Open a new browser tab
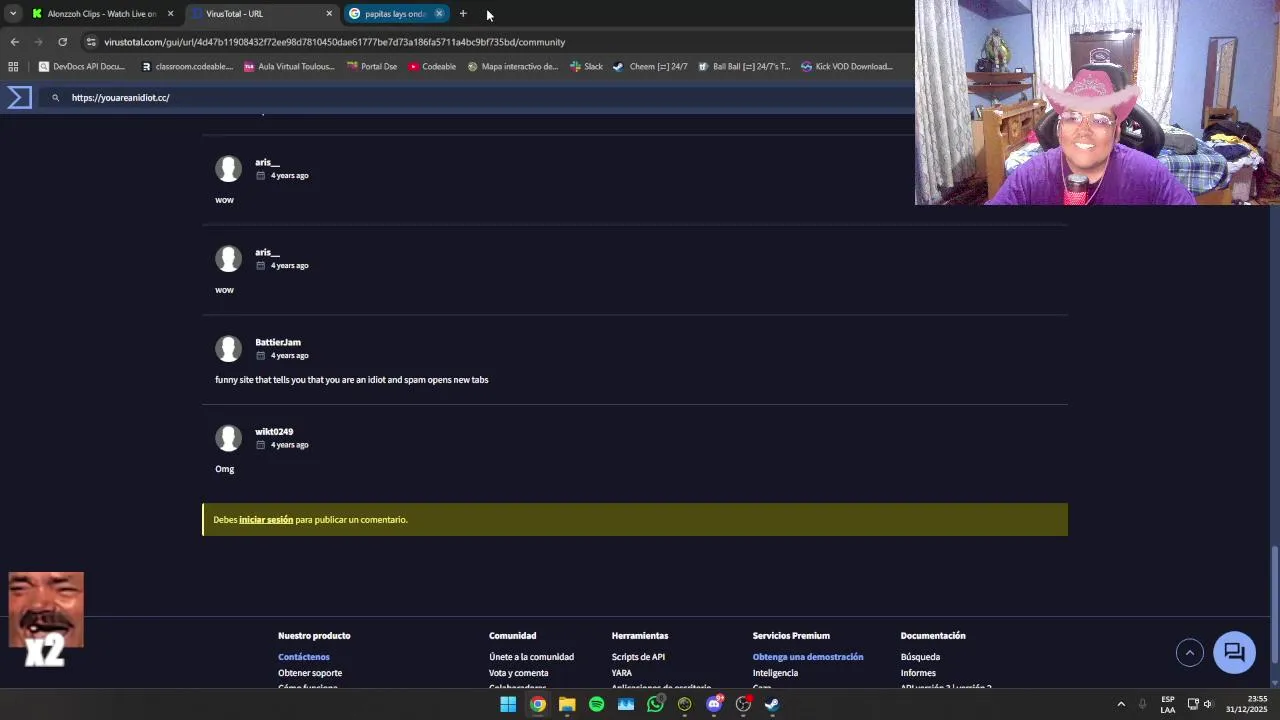The height and width of the screenshot is (720, 1280). [463, 14]
